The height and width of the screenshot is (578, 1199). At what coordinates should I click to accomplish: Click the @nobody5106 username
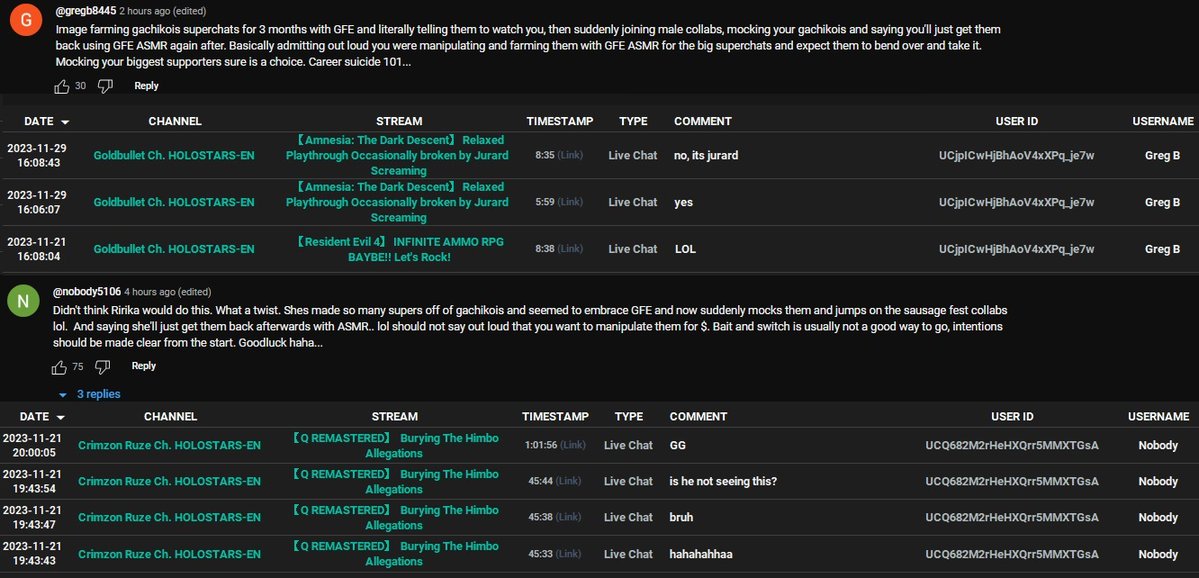point(86,292)
